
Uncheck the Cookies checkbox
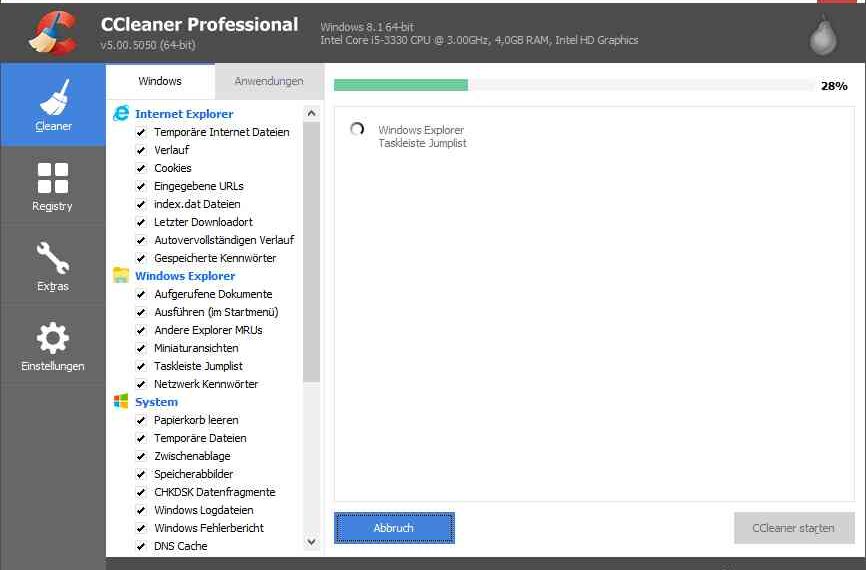[x=141, y=168]
